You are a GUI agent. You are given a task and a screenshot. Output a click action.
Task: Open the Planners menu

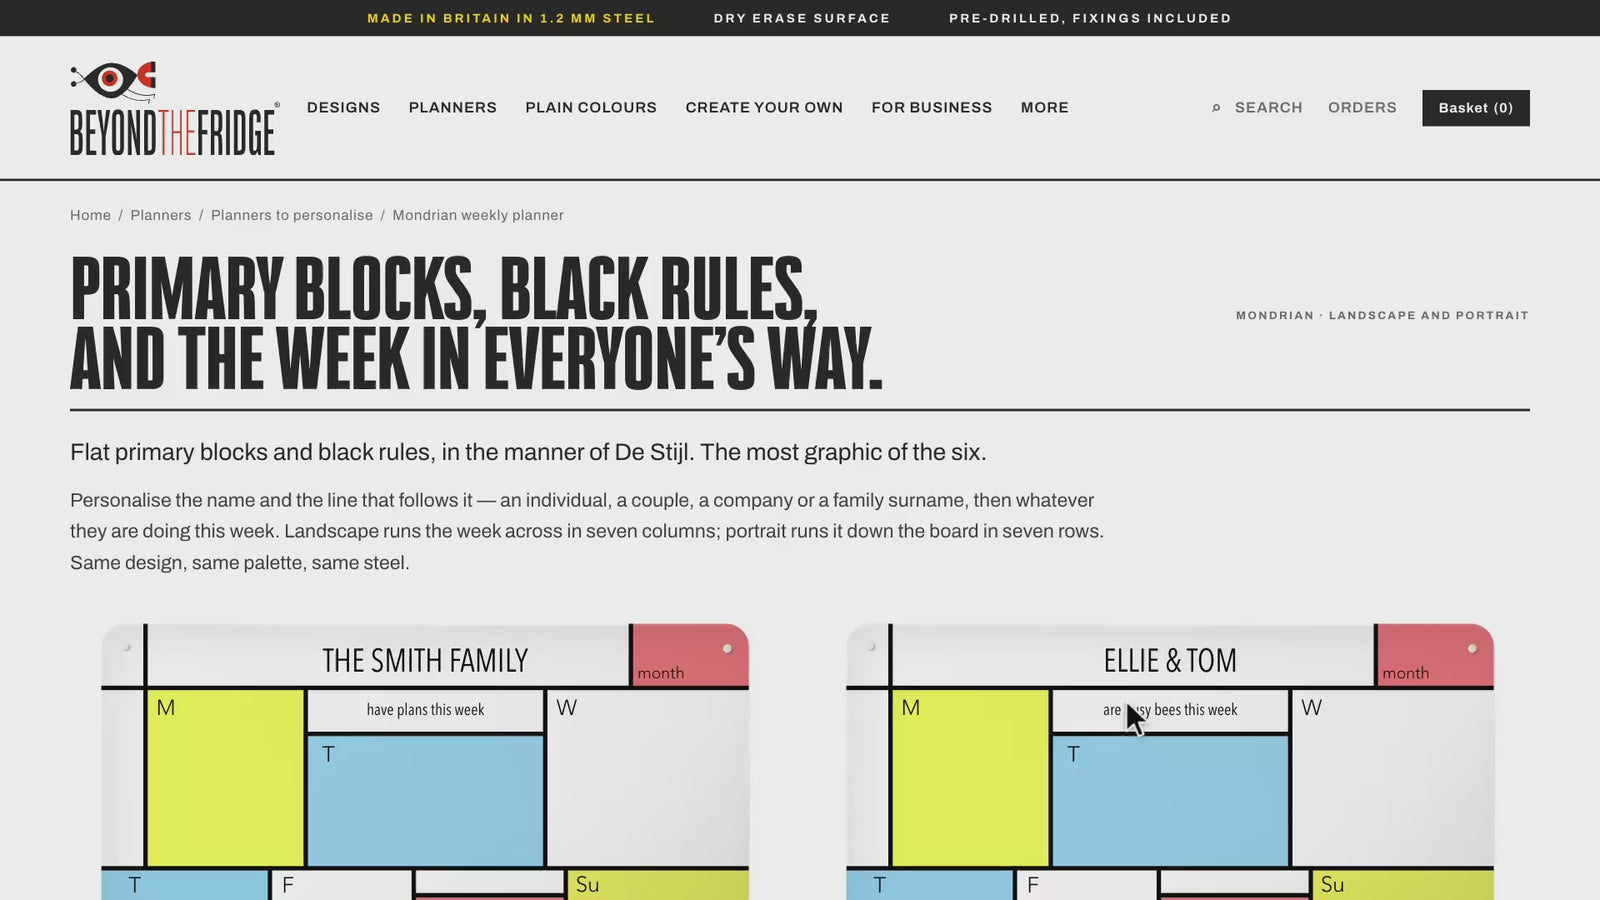pyautogui.click(x=452, y=108)
